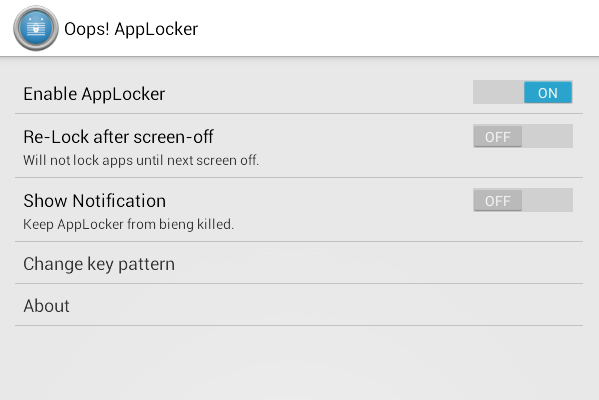Tap the Oops! AppLocker padlock app icon
The image size is (599, 400).
click(x=36, y=28)
